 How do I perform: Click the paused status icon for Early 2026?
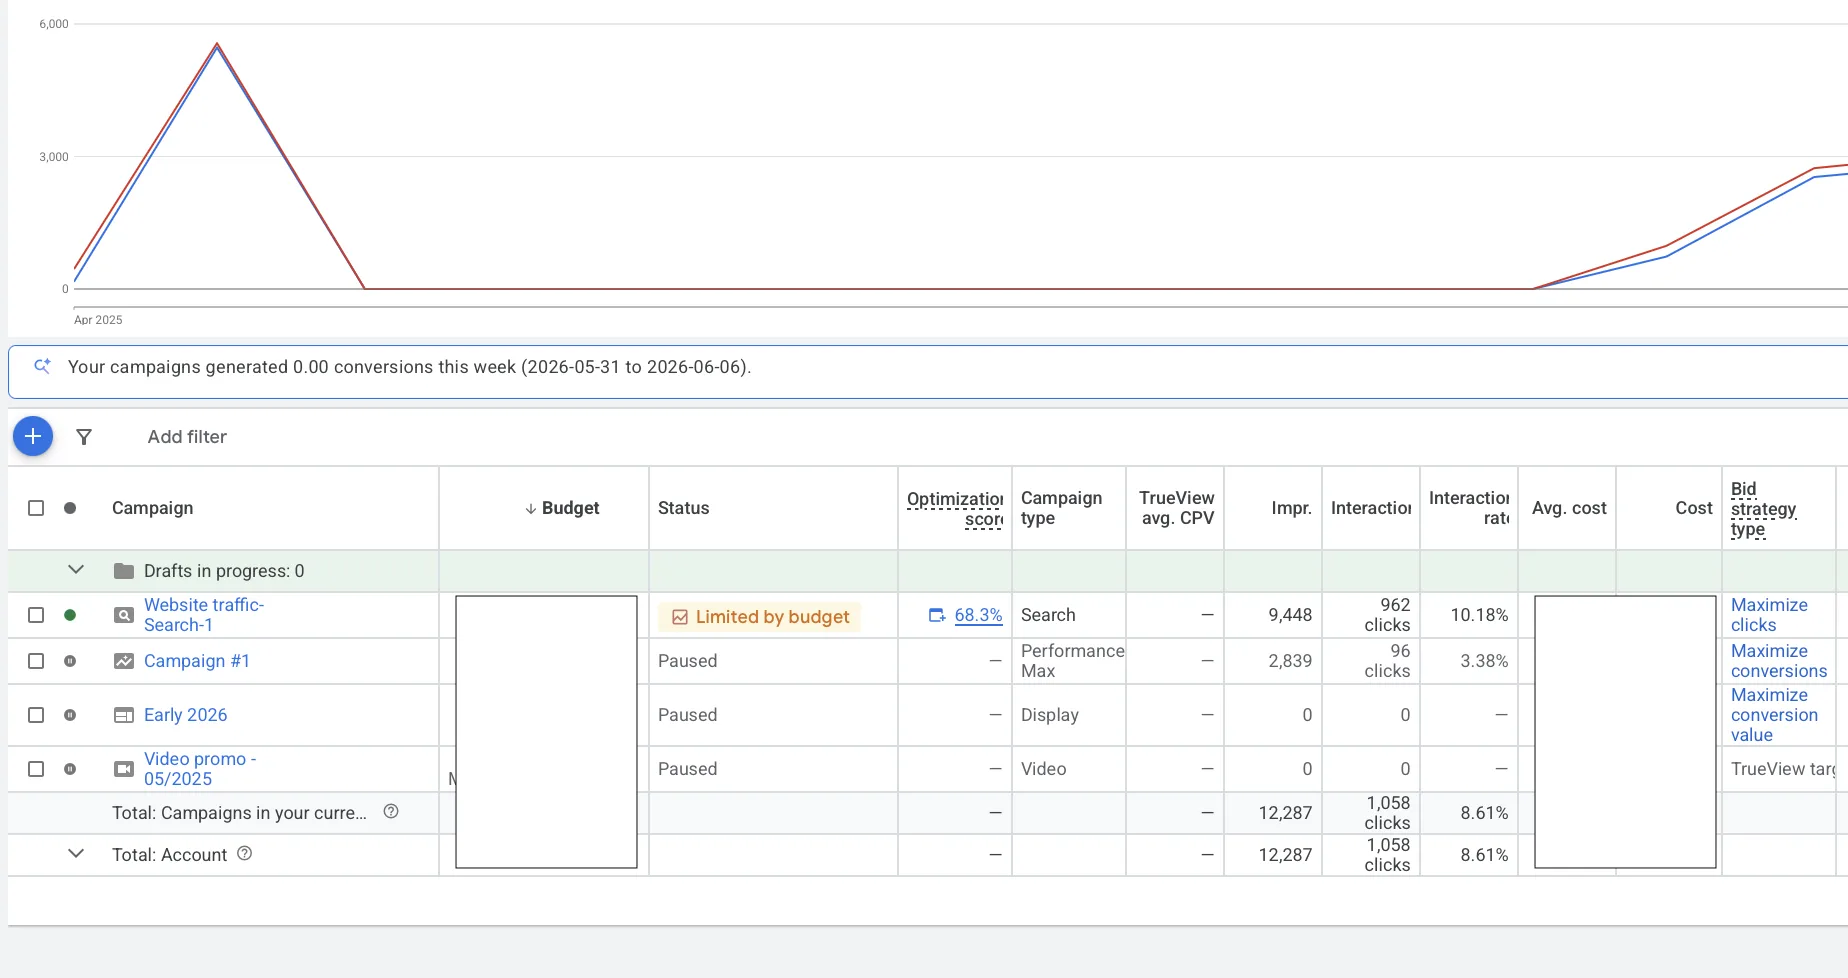[x=70, y=715]
